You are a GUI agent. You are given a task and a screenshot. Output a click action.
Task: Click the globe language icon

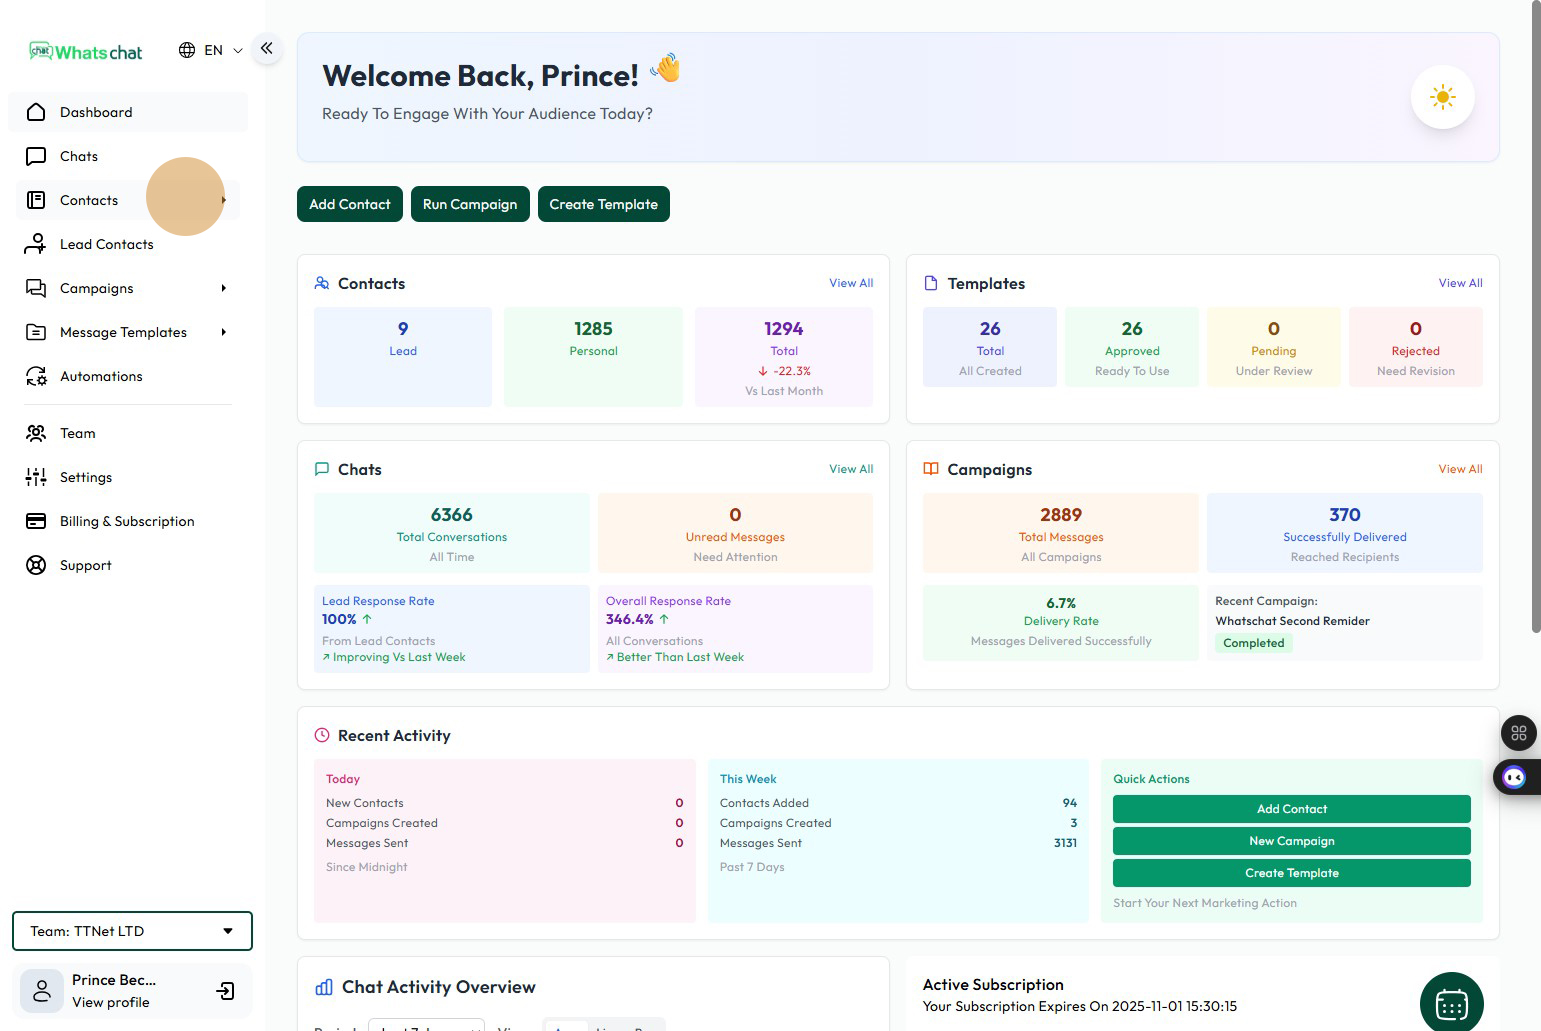click(187, 50)
